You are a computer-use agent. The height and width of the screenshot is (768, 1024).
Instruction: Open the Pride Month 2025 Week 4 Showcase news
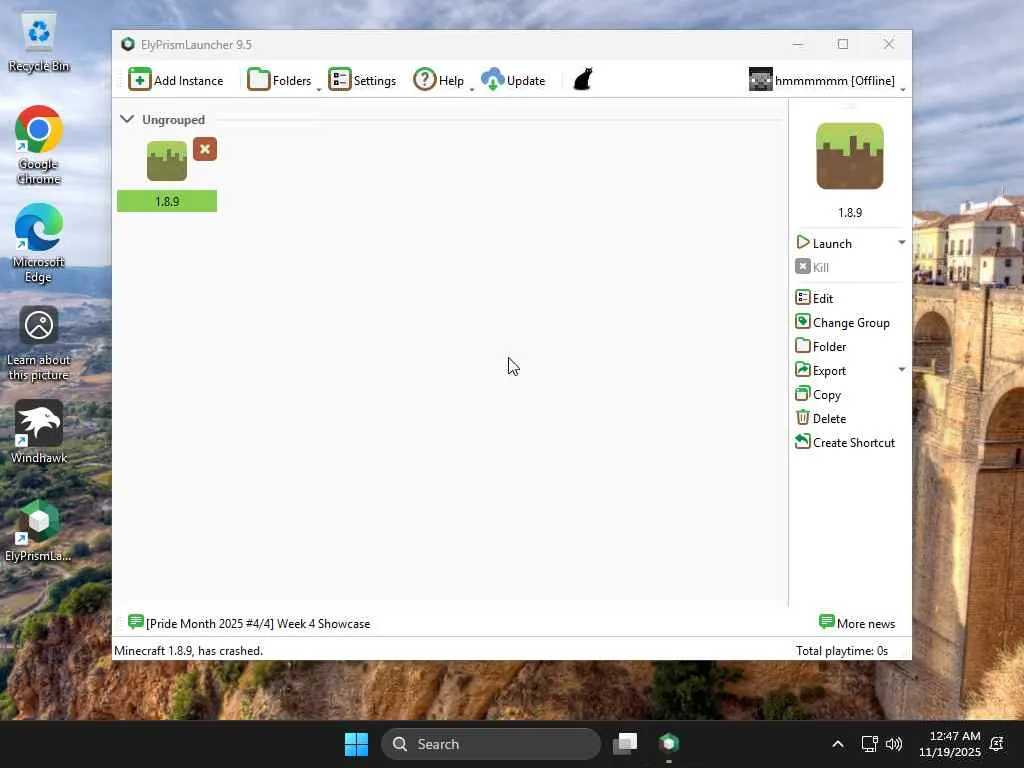click(249, 623)
